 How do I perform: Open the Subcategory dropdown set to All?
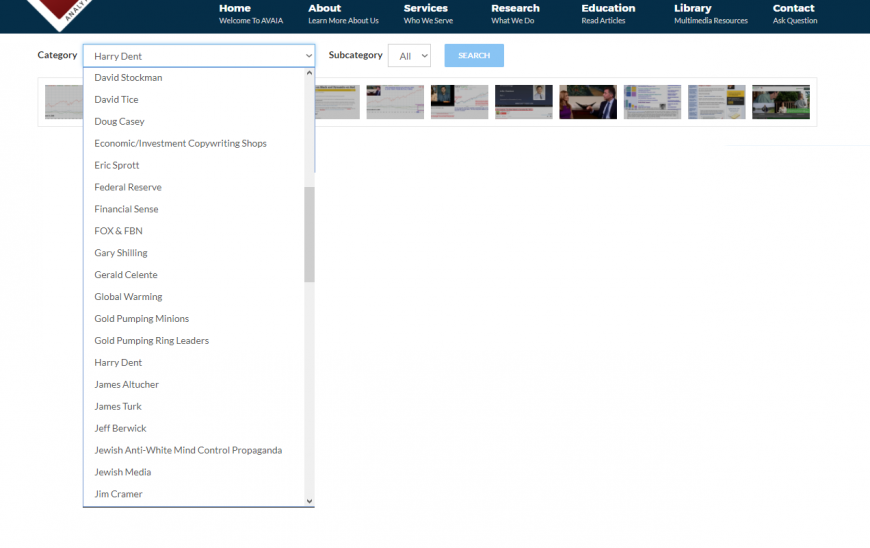[x=409, y=56]
